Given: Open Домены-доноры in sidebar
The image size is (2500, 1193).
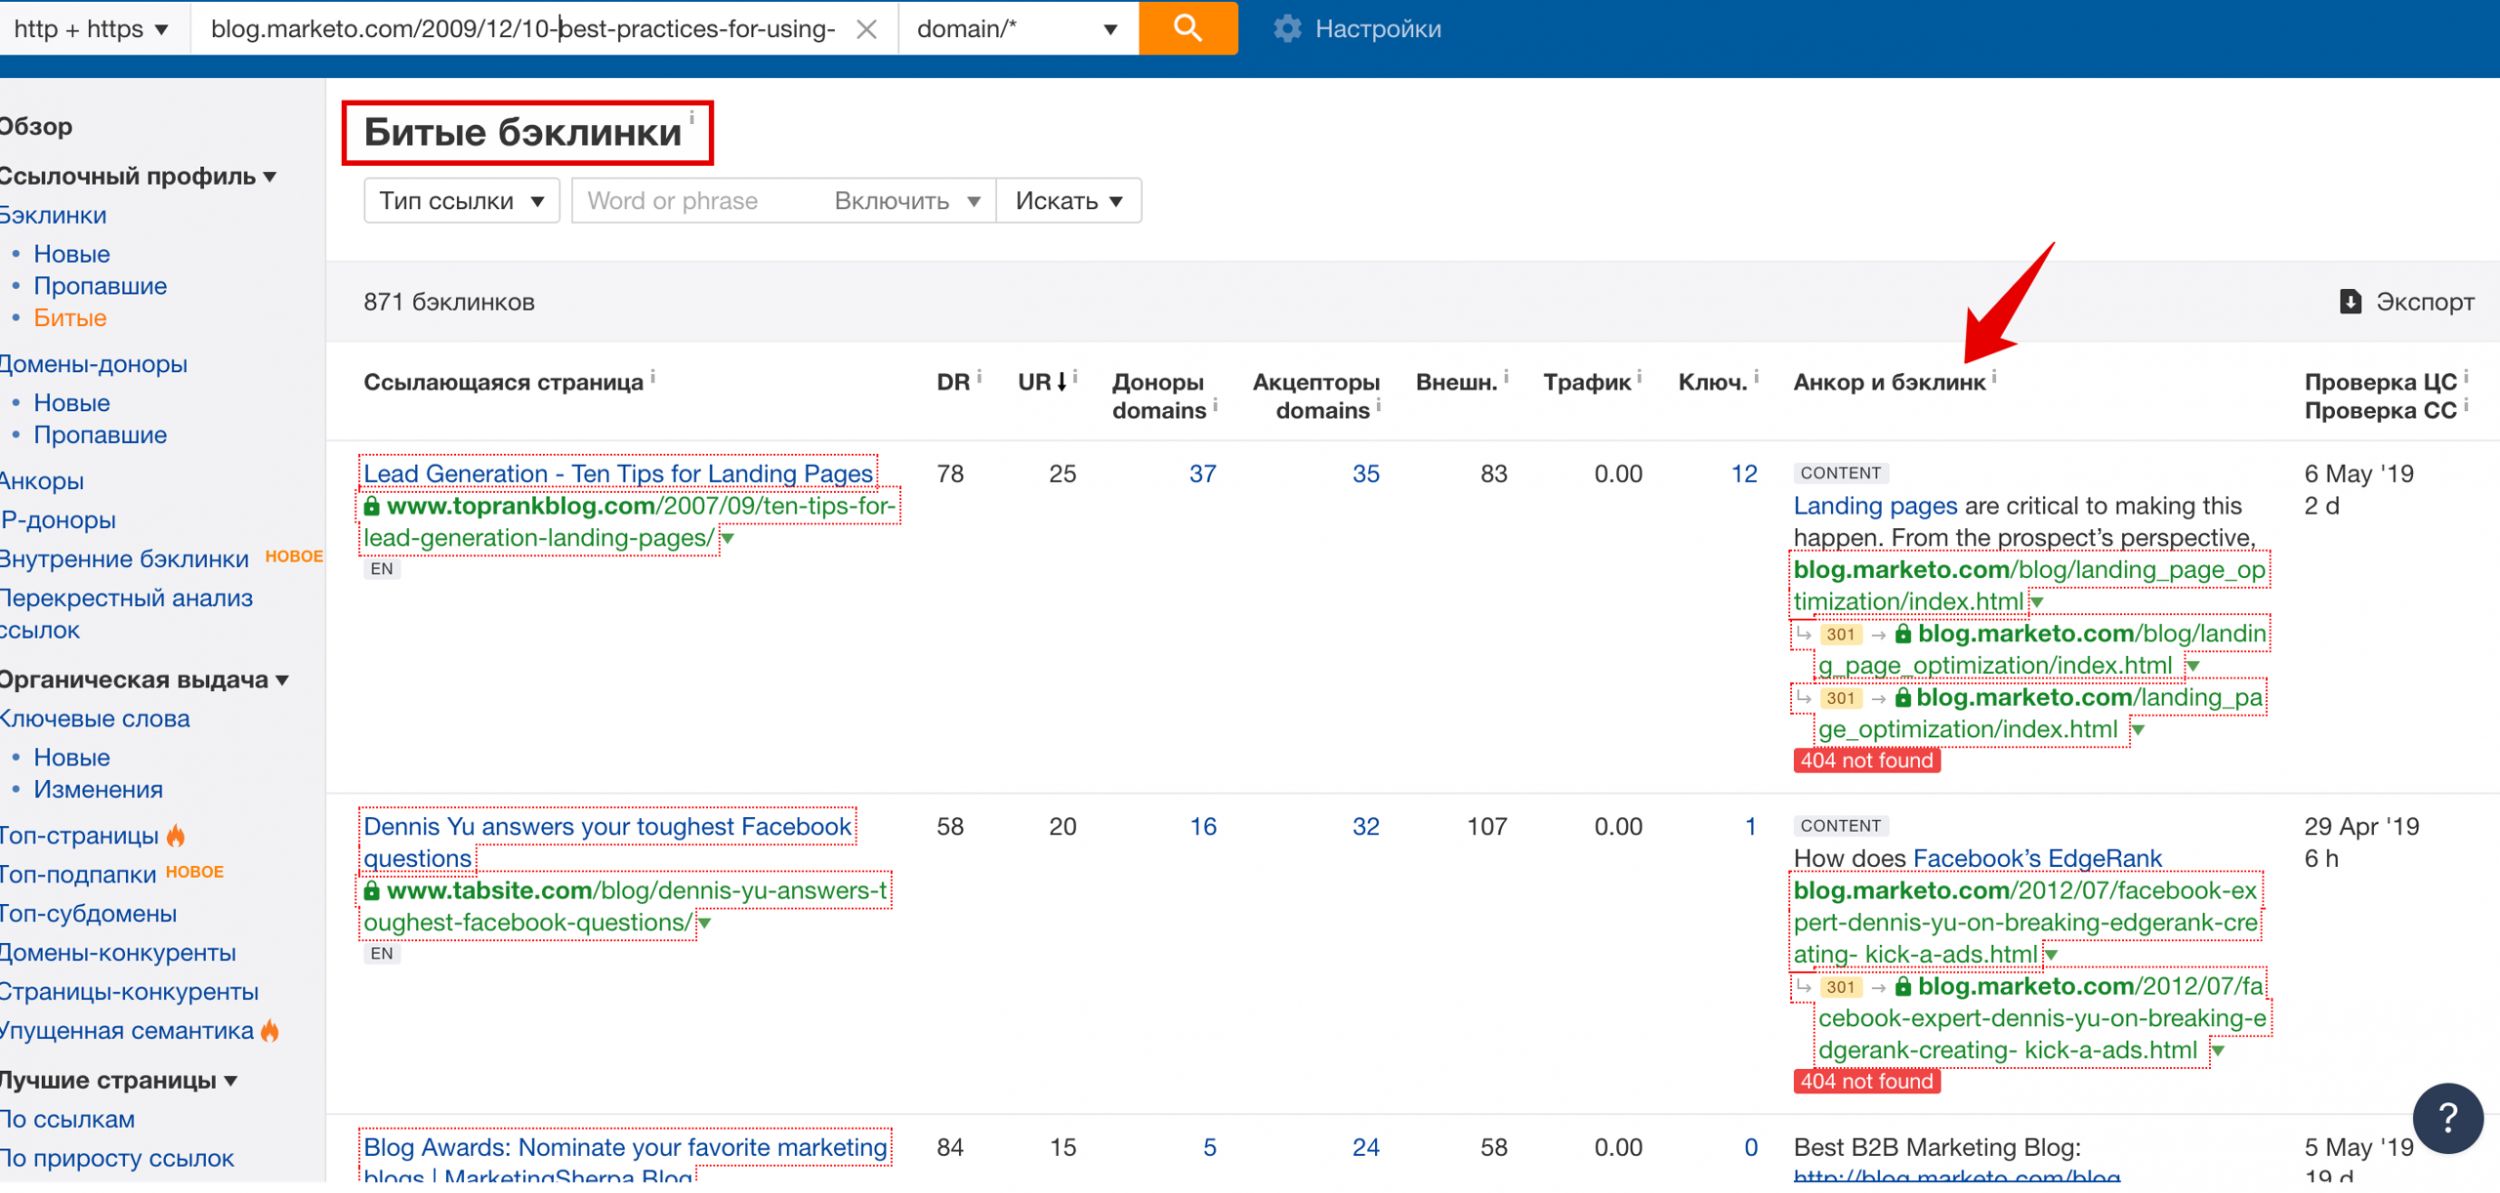Looking at the screenshot, I should [x=93, y=364].
